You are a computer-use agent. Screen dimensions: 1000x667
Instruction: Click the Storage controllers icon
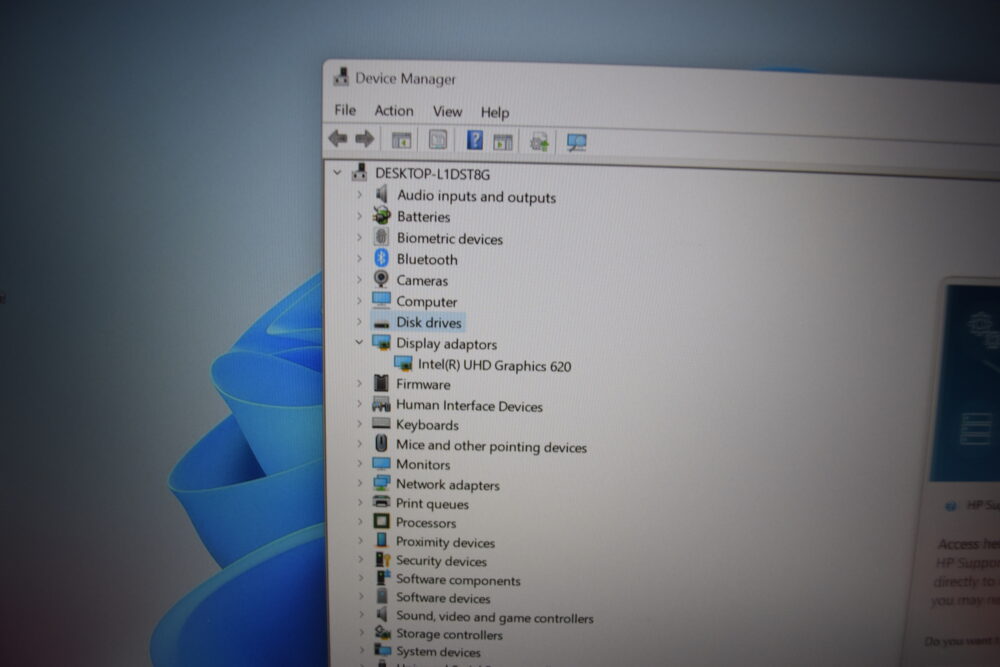tap(383, 633)
